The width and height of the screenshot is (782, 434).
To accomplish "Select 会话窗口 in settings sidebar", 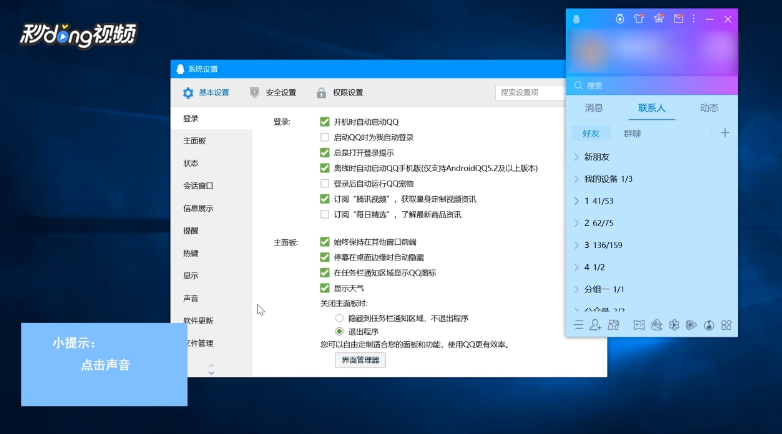I will pos(198,186).
